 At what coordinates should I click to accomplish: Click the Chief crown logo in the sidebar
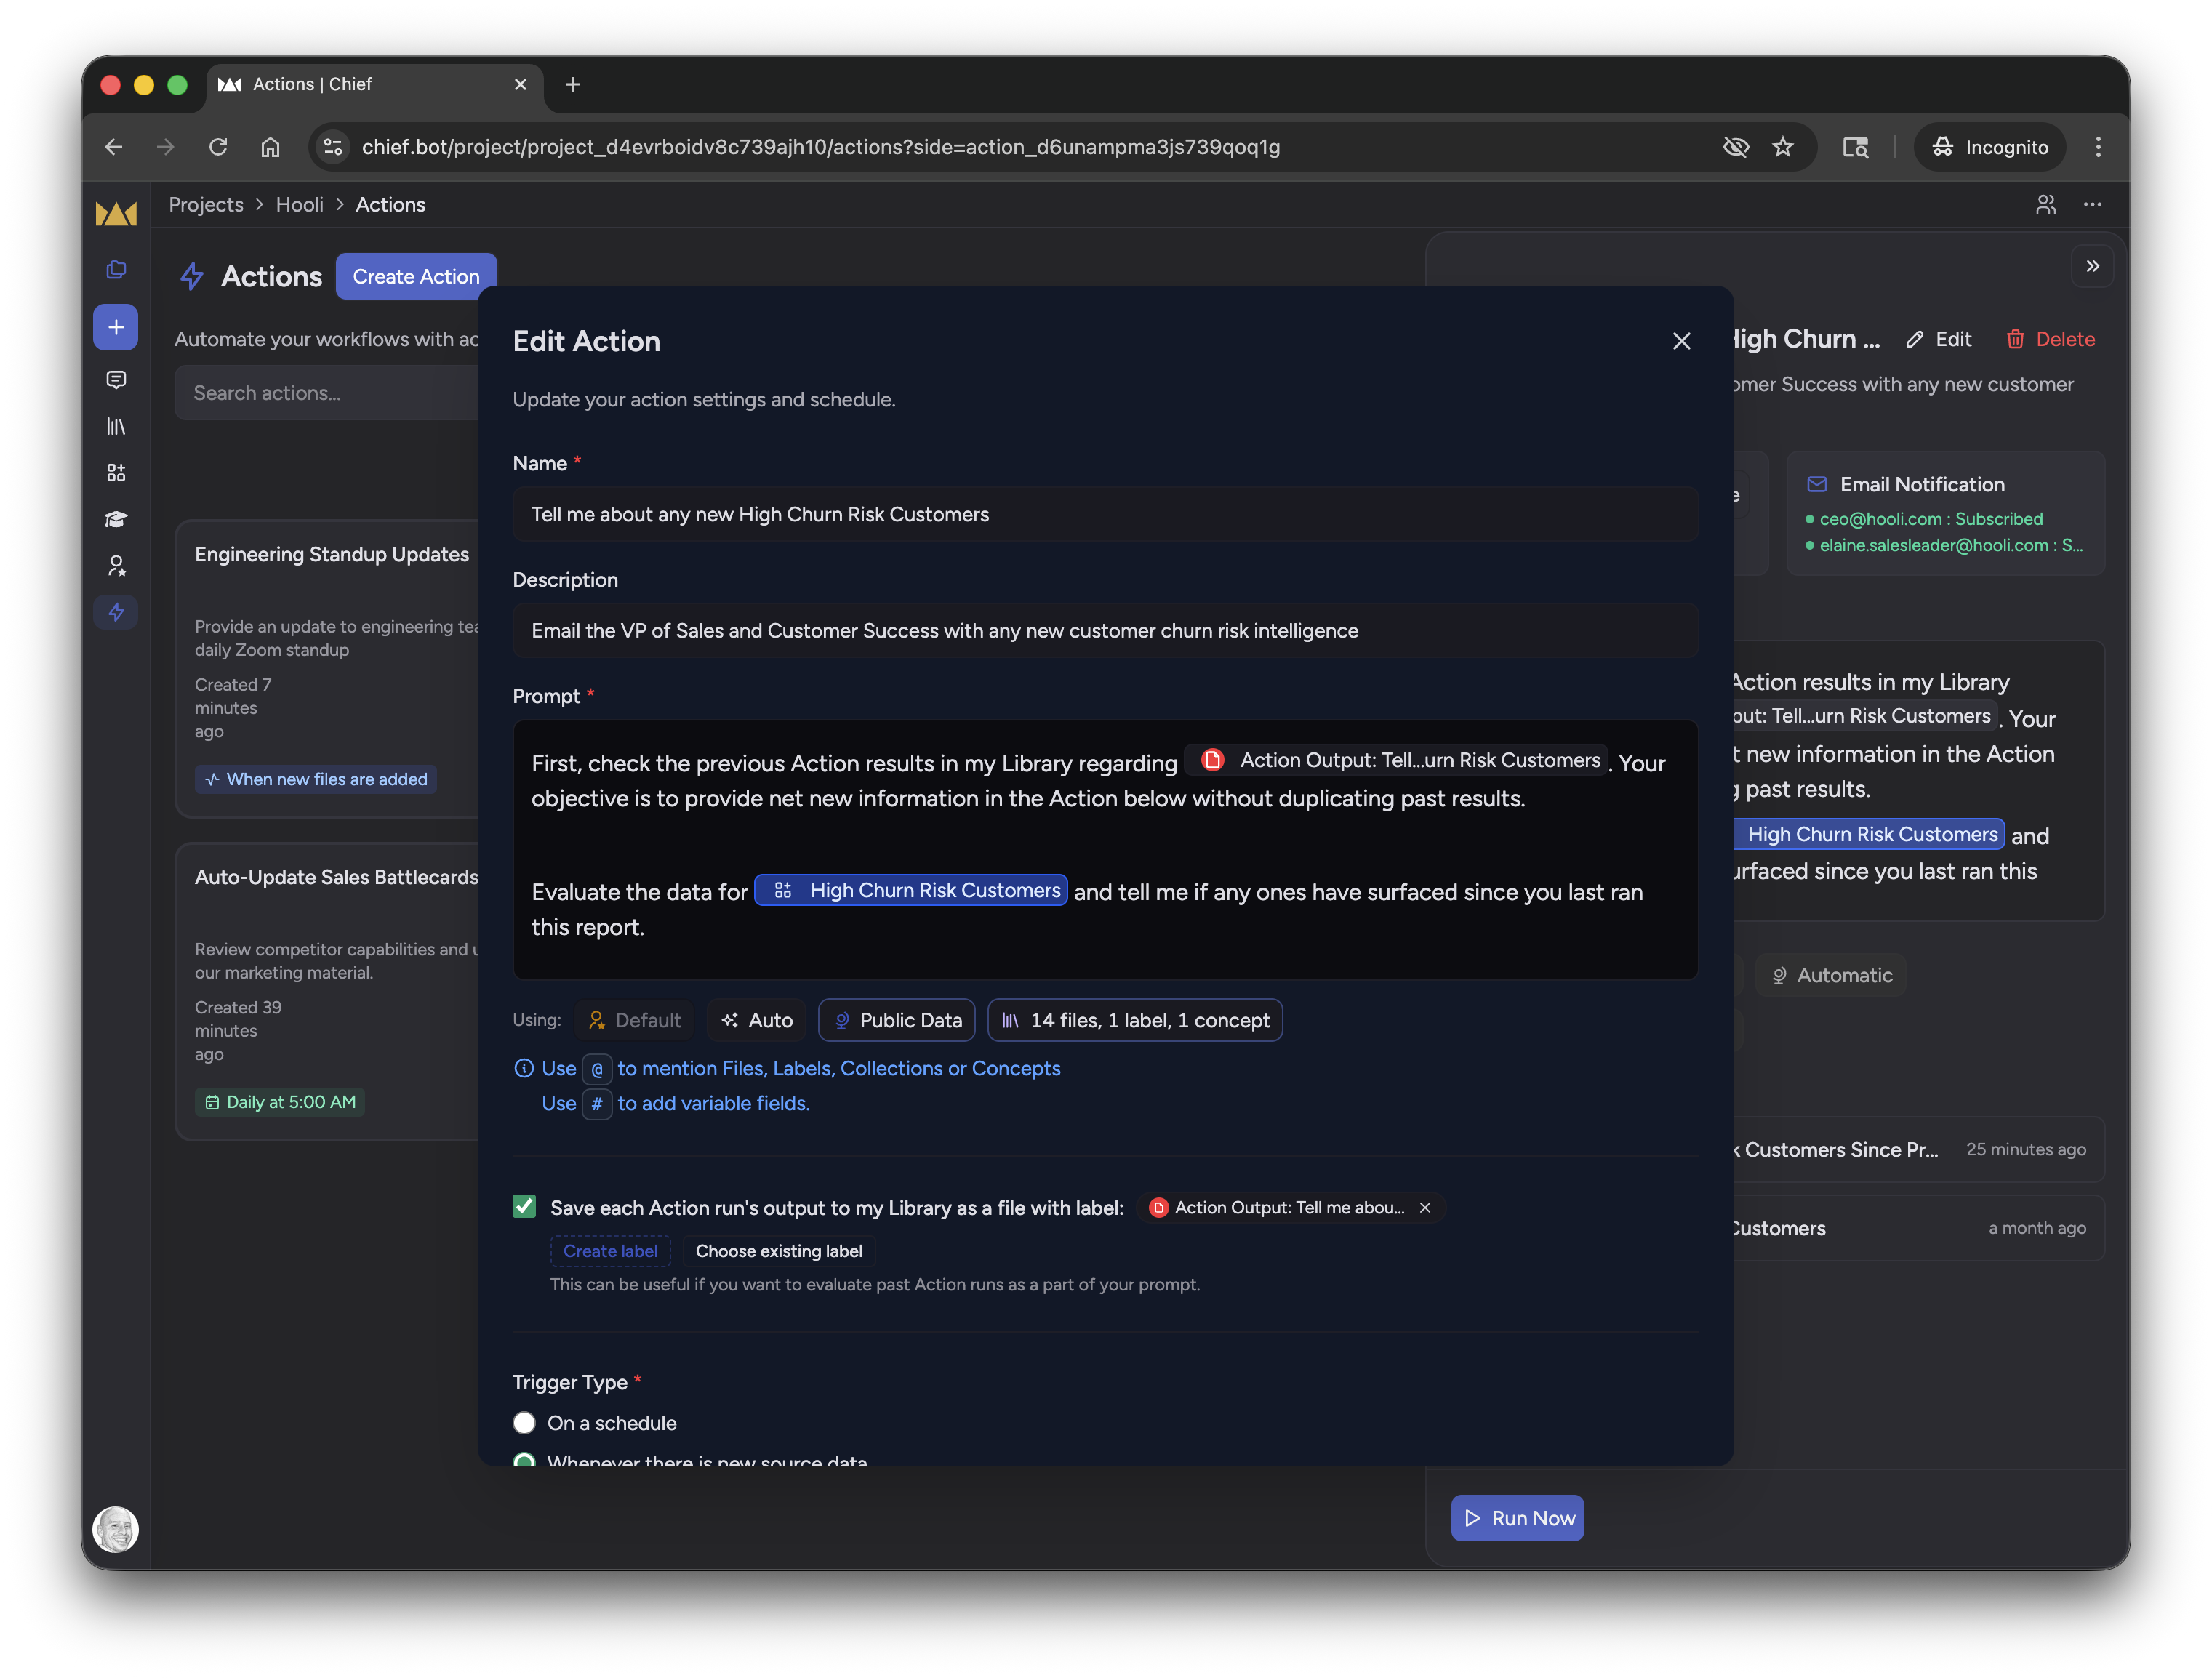point(116,213)
